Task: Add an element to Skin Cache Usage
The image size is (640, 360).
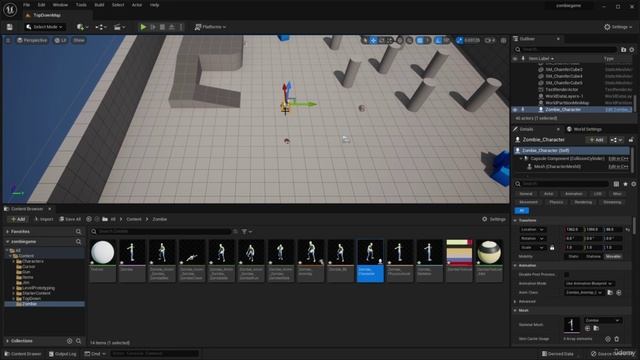Action: [x=608, y=339]
